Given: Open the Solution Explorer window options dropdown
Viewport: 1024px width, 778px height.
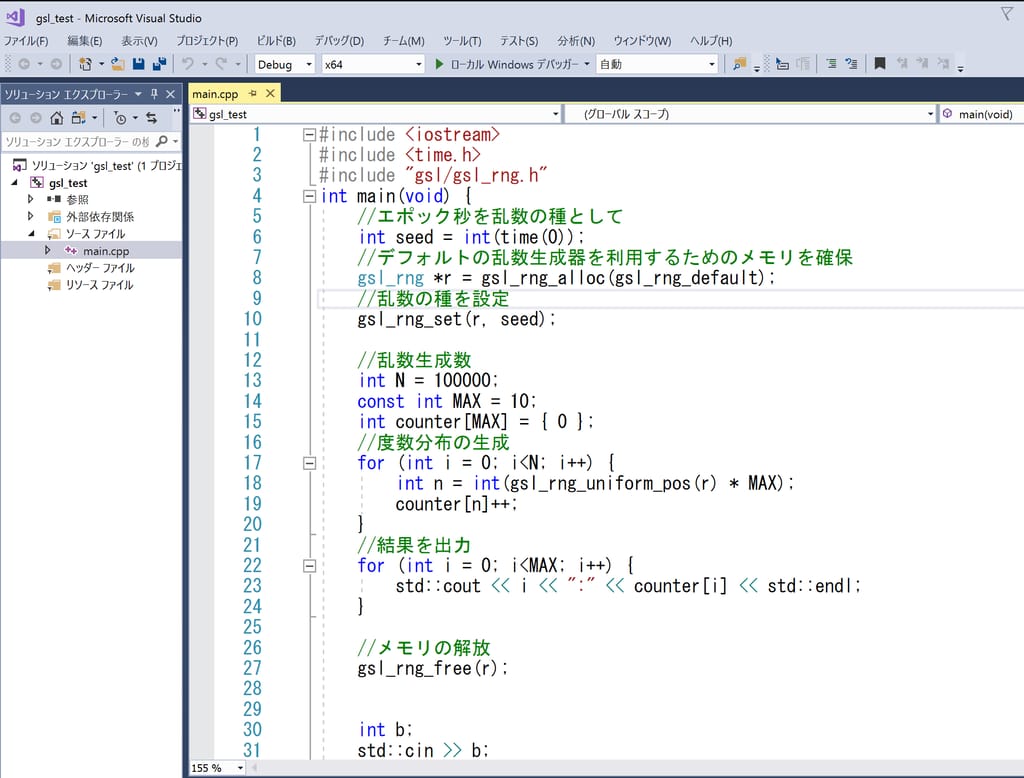Looking at the screenshot, I should (x=138, y=94).
